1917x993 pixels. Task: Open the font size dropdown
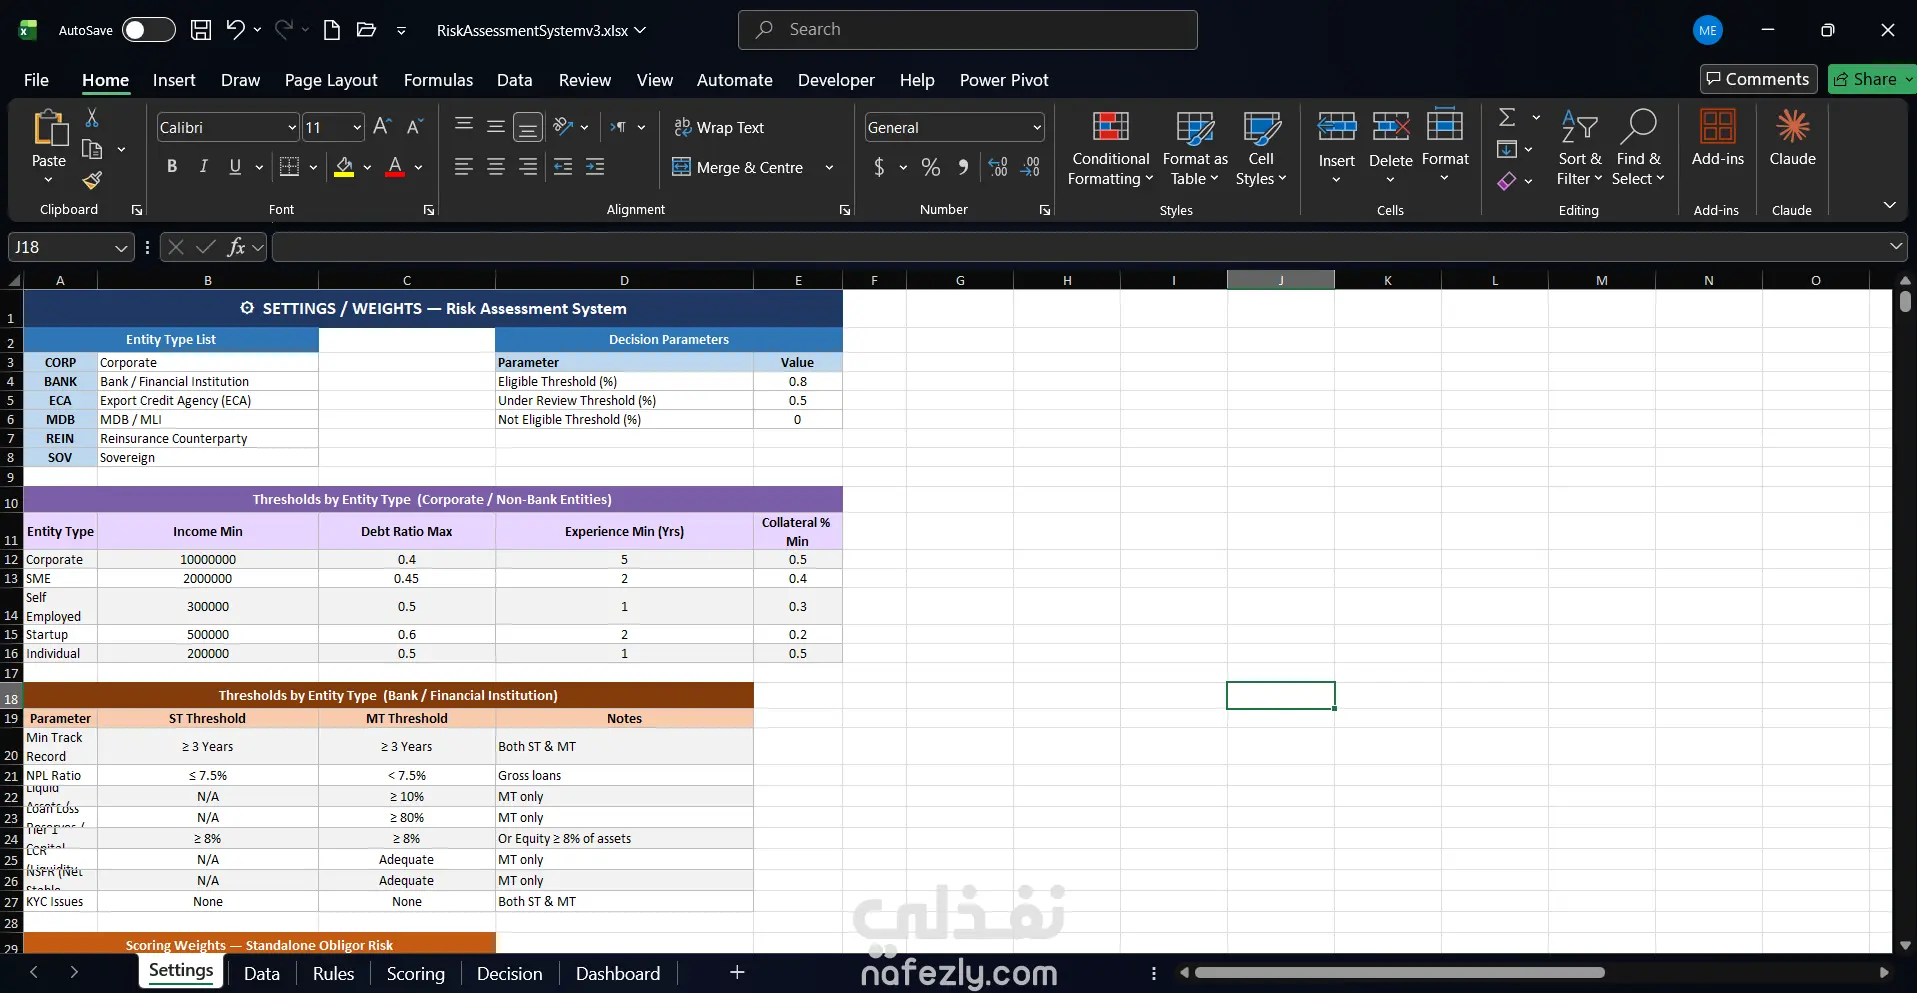357,127
